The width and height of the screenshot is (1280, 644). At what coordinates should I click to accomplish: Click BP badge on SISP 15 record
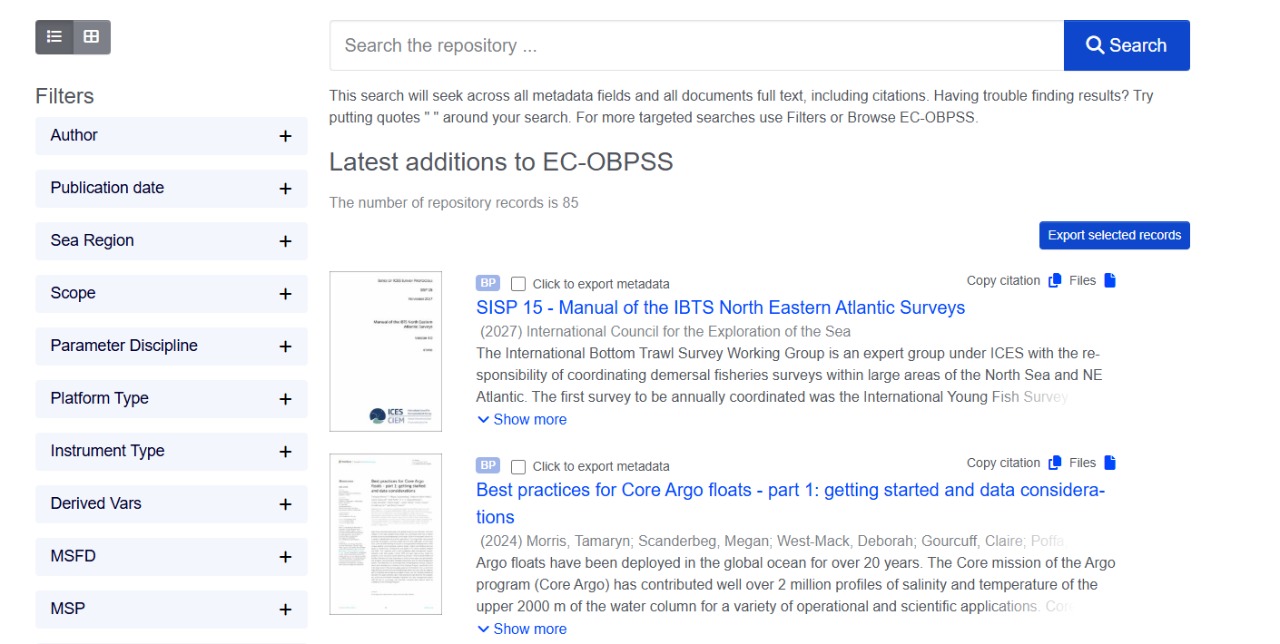488,283
